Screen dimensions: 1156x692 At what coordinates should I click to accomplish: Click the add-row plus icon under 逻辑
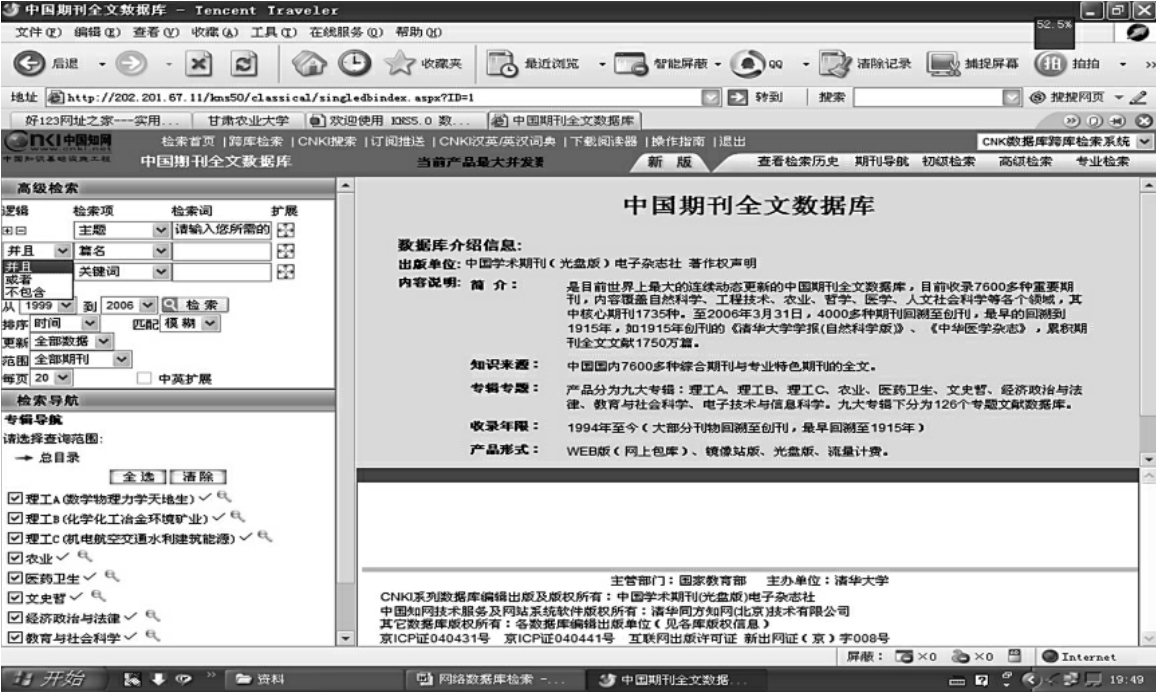pyautogui.click(x=8, y=231)
